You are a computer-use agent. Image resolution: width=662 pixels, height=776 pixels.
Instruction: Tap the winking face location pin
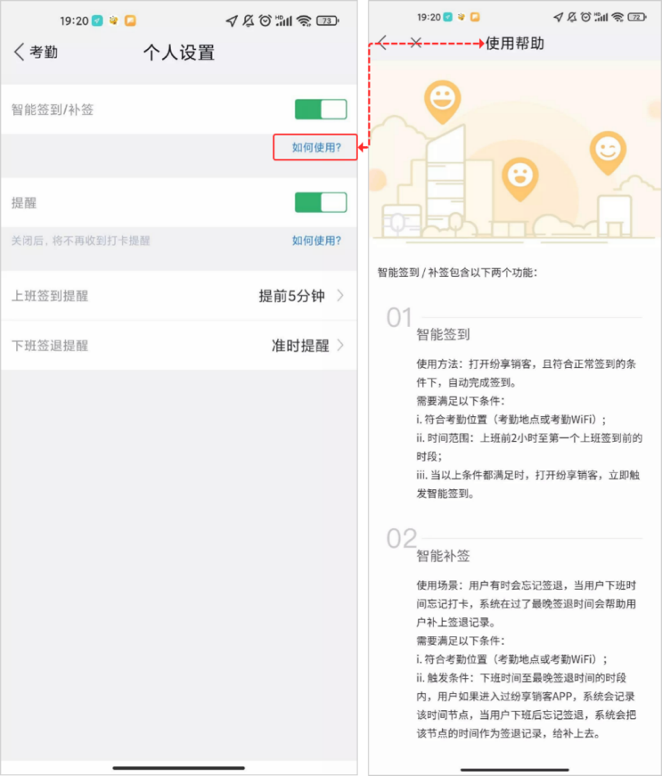(x=608, y=152)
